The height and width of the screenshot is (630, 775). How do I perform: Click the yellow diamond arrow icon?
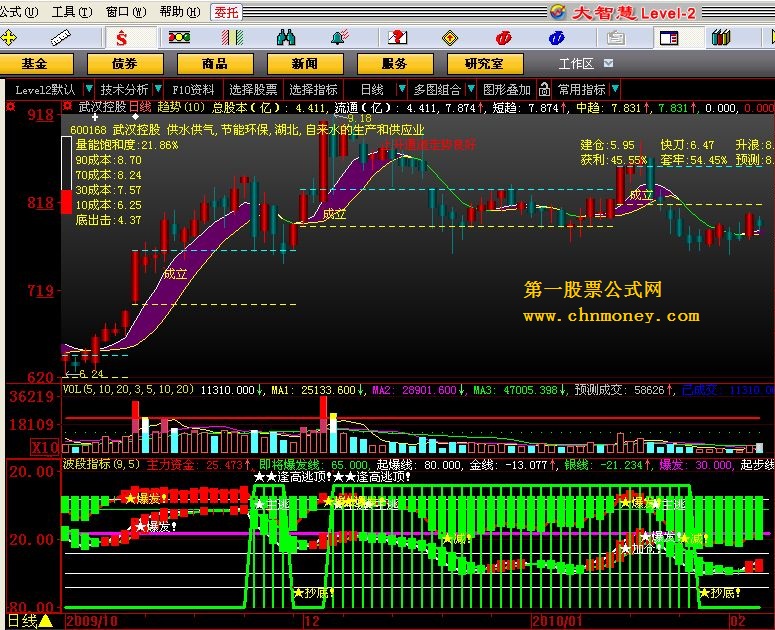(x=450, y=38)
